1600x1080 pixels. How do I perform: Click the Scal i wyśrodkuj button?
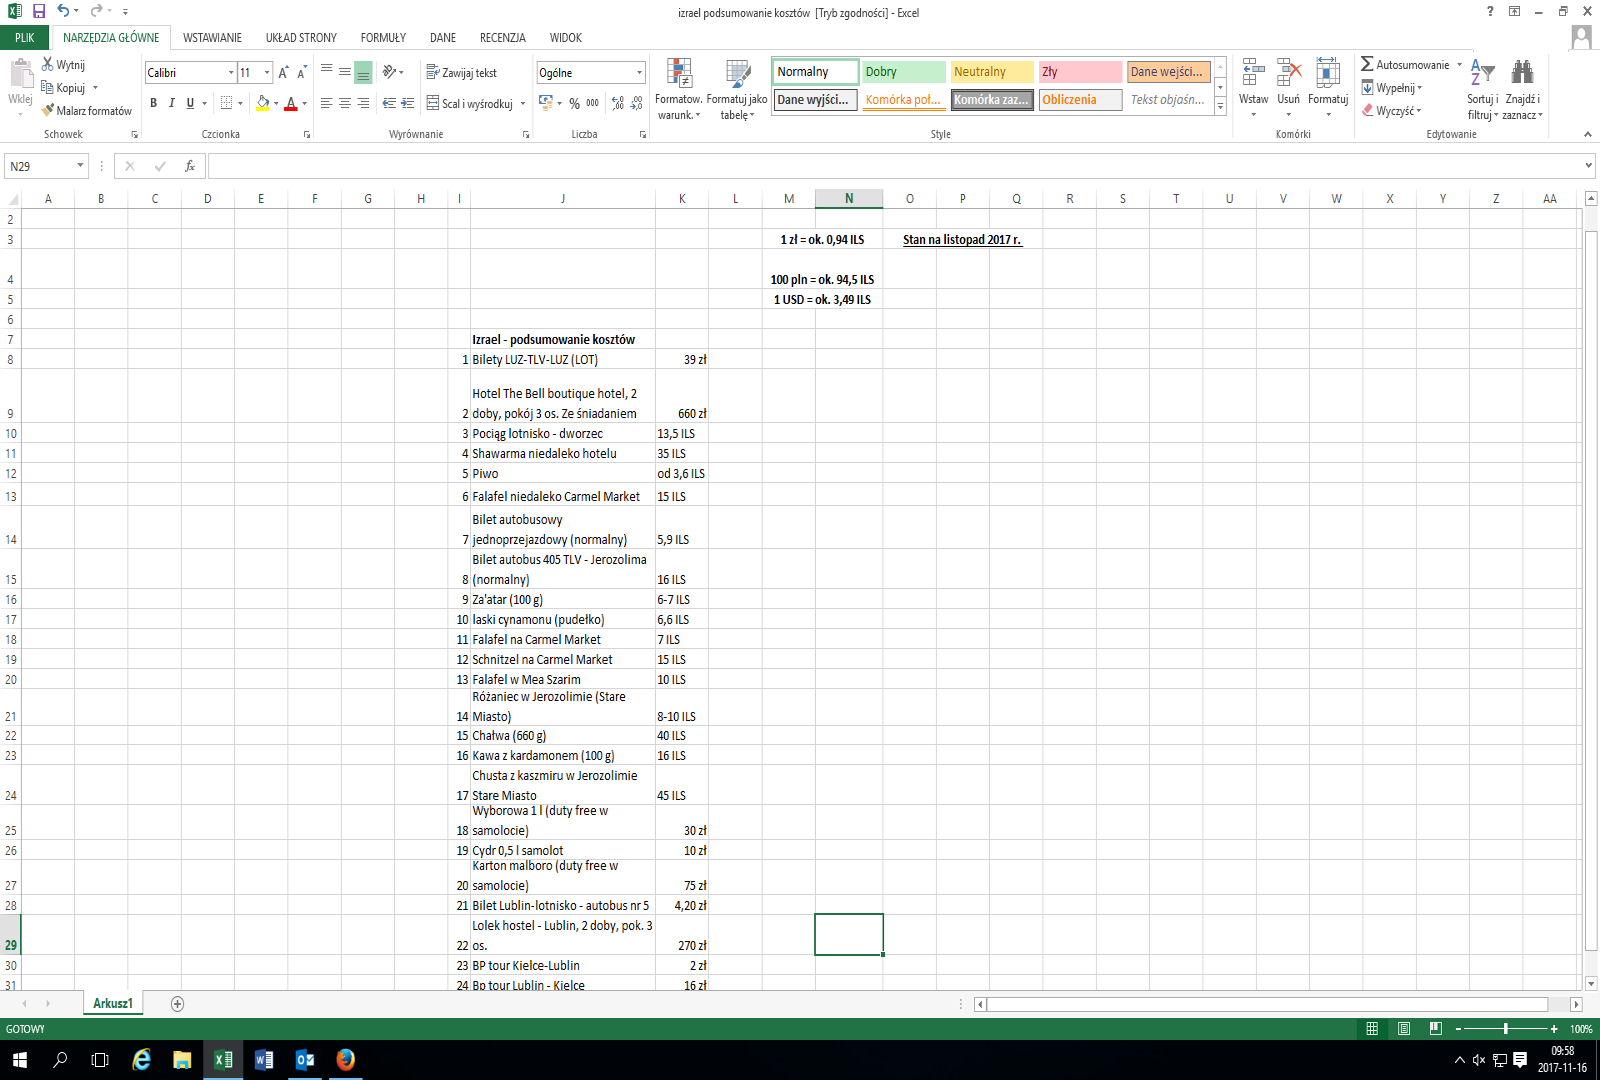[476, 103]
